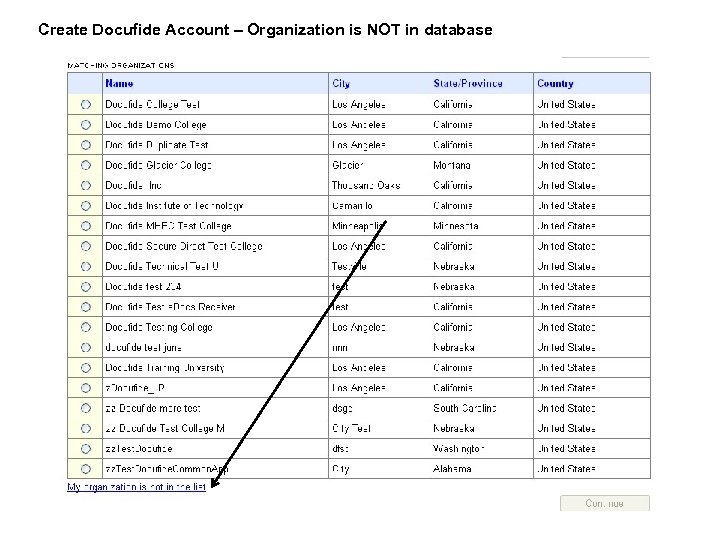Choose Docufide Institute of Technology radio button
Screen dimensions: 720x540
click(x=86, y=206)
